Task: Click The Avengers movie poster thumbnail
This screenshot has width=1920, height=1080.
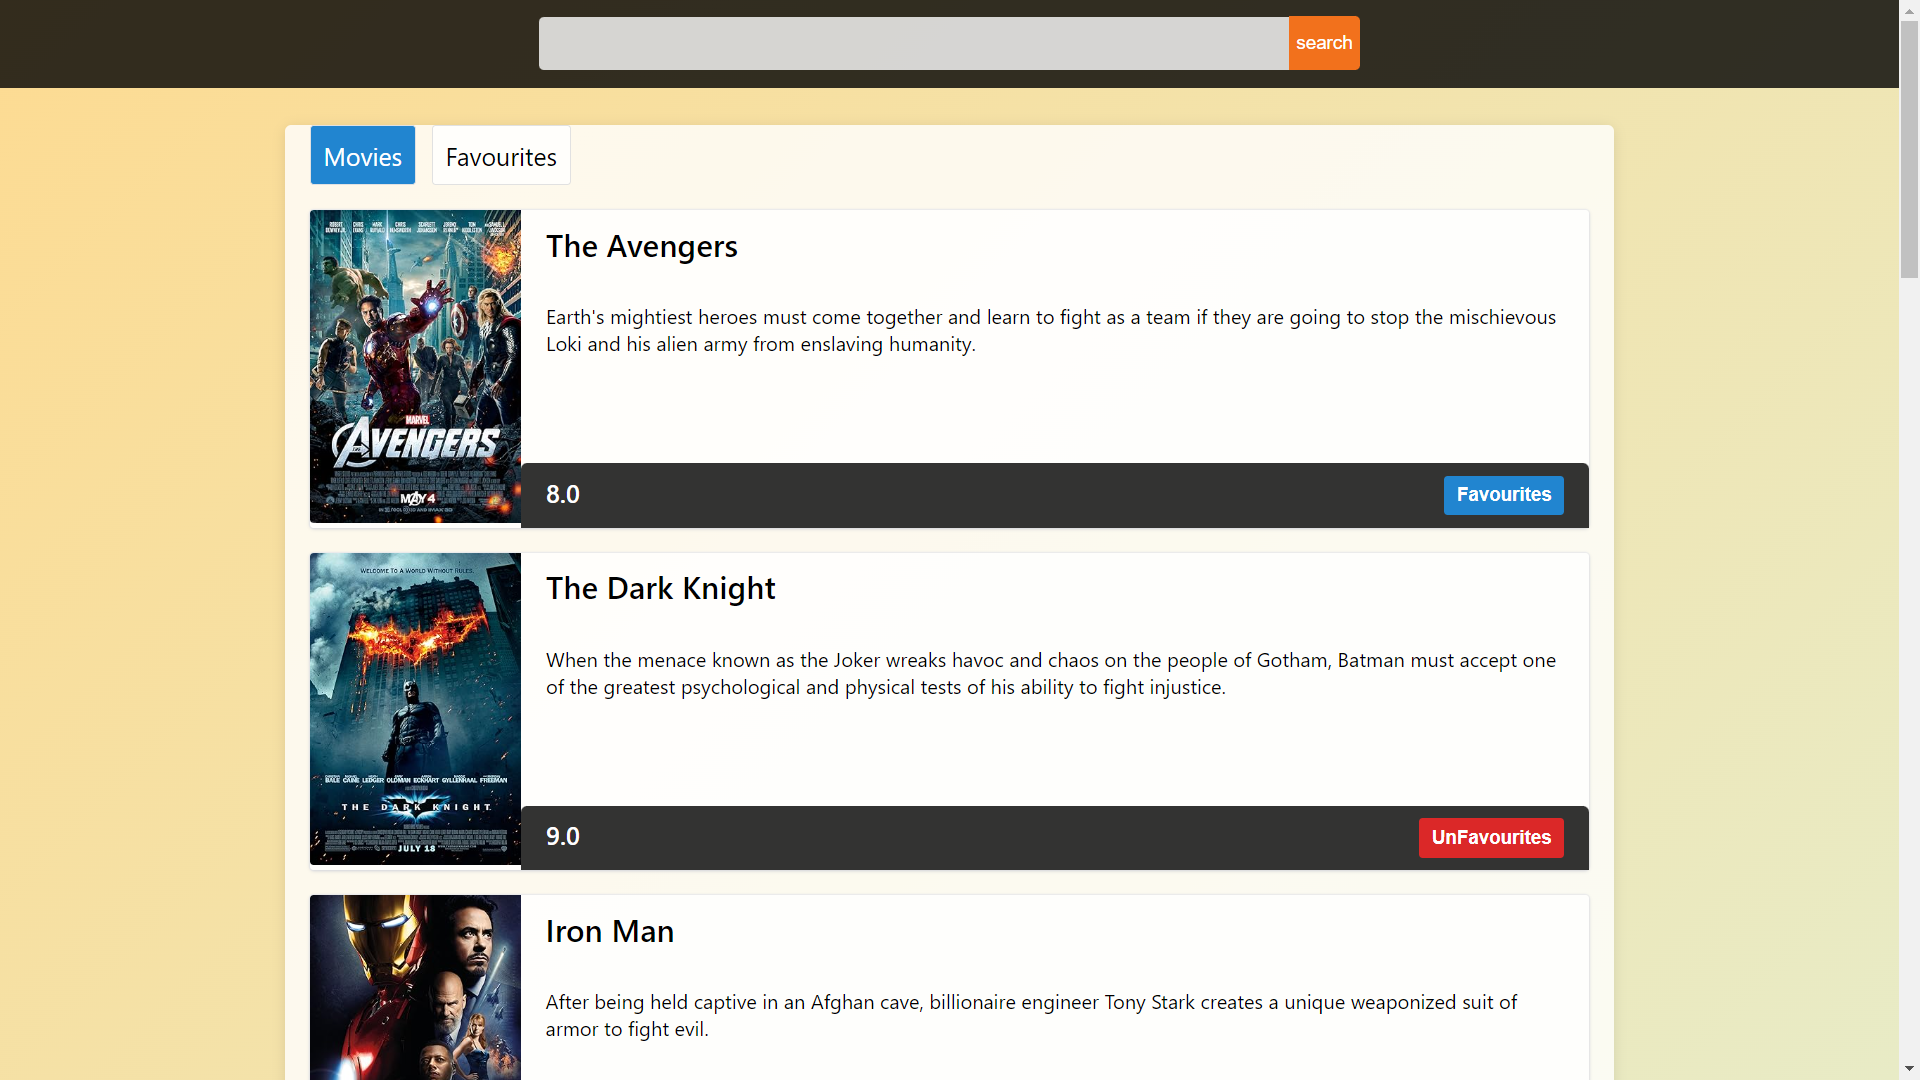Action: click(x=415, y=365)
